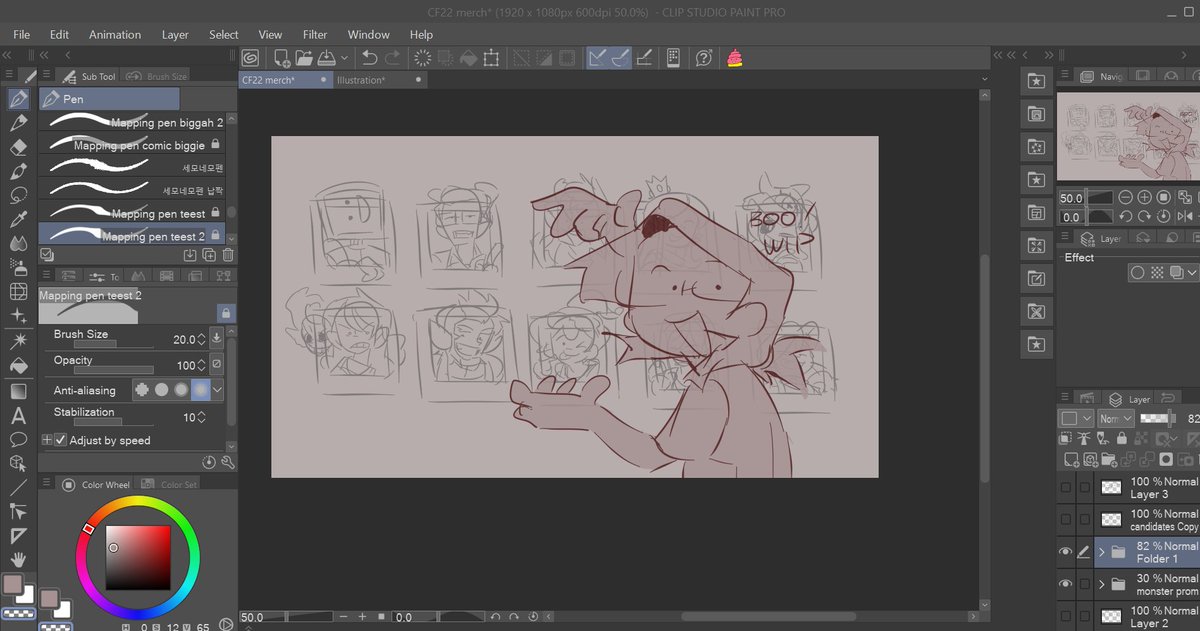Open the Anti-aliasing options dropdown
This screenshot has width=1200, height=631.
click(x=218, y=390)
